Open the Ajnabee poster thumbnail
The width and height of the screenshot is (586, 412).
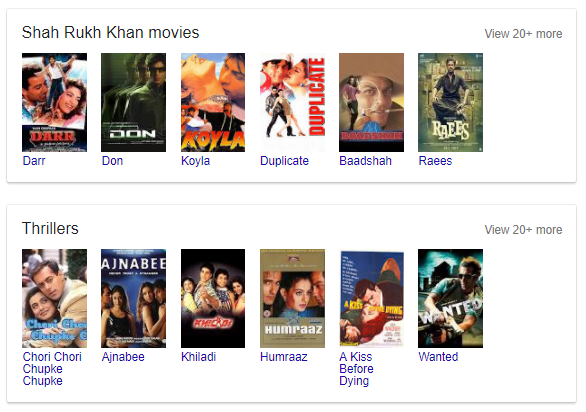(133, 298)
